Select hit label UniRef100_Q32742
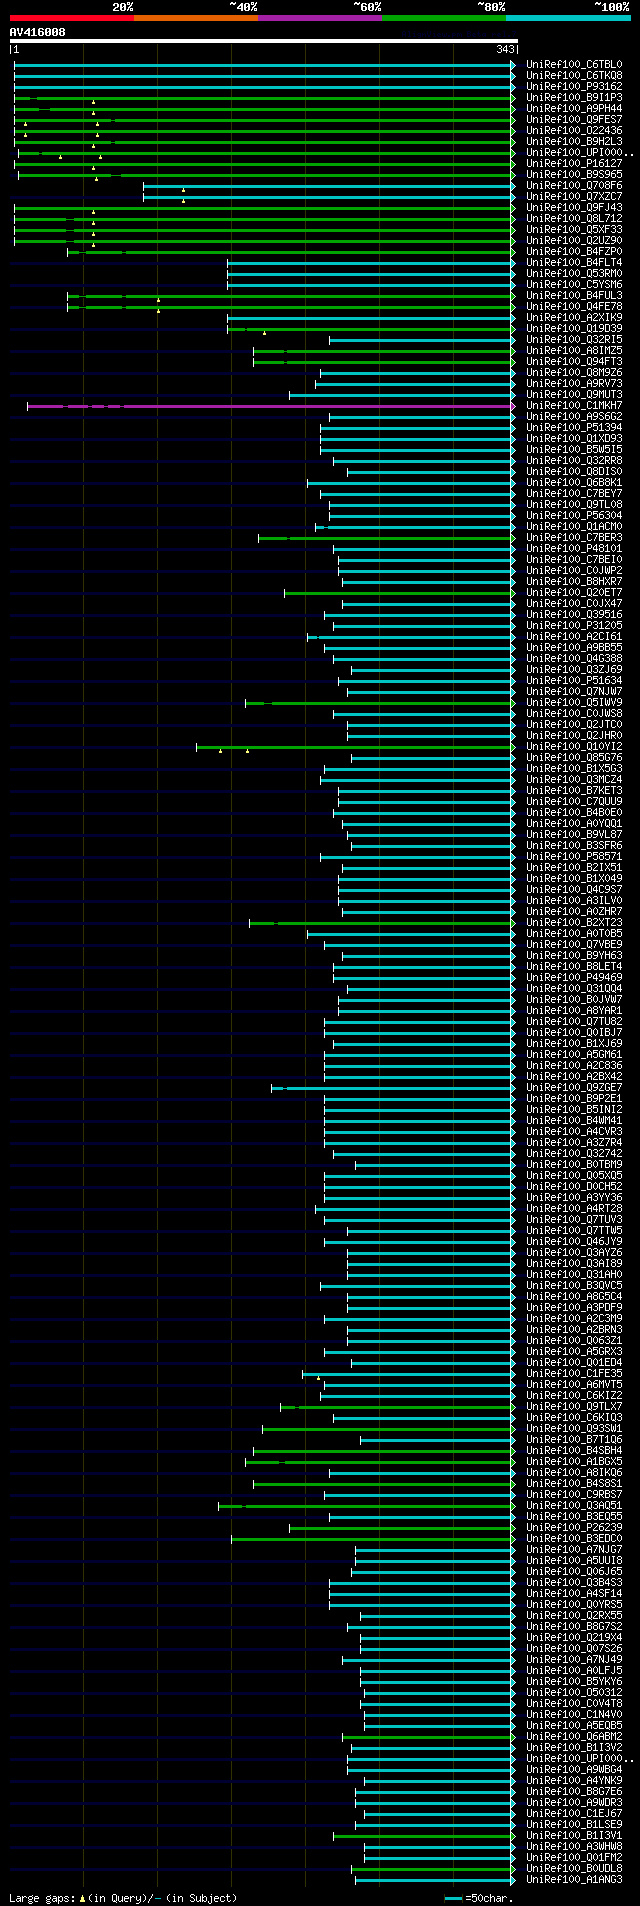This screenshot has width=640, height=1906. [x=574, y=1154]
